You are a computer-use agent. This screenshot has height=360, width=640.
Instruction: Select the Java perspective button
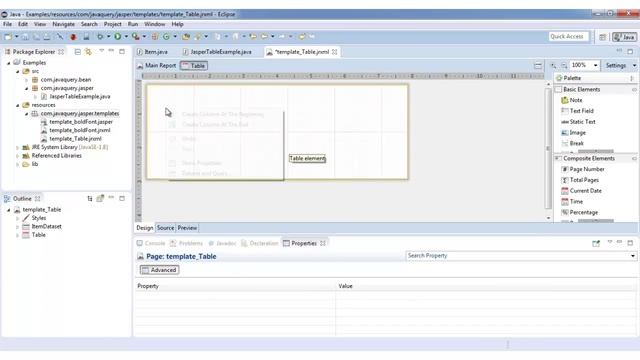[x=624, y=37]
